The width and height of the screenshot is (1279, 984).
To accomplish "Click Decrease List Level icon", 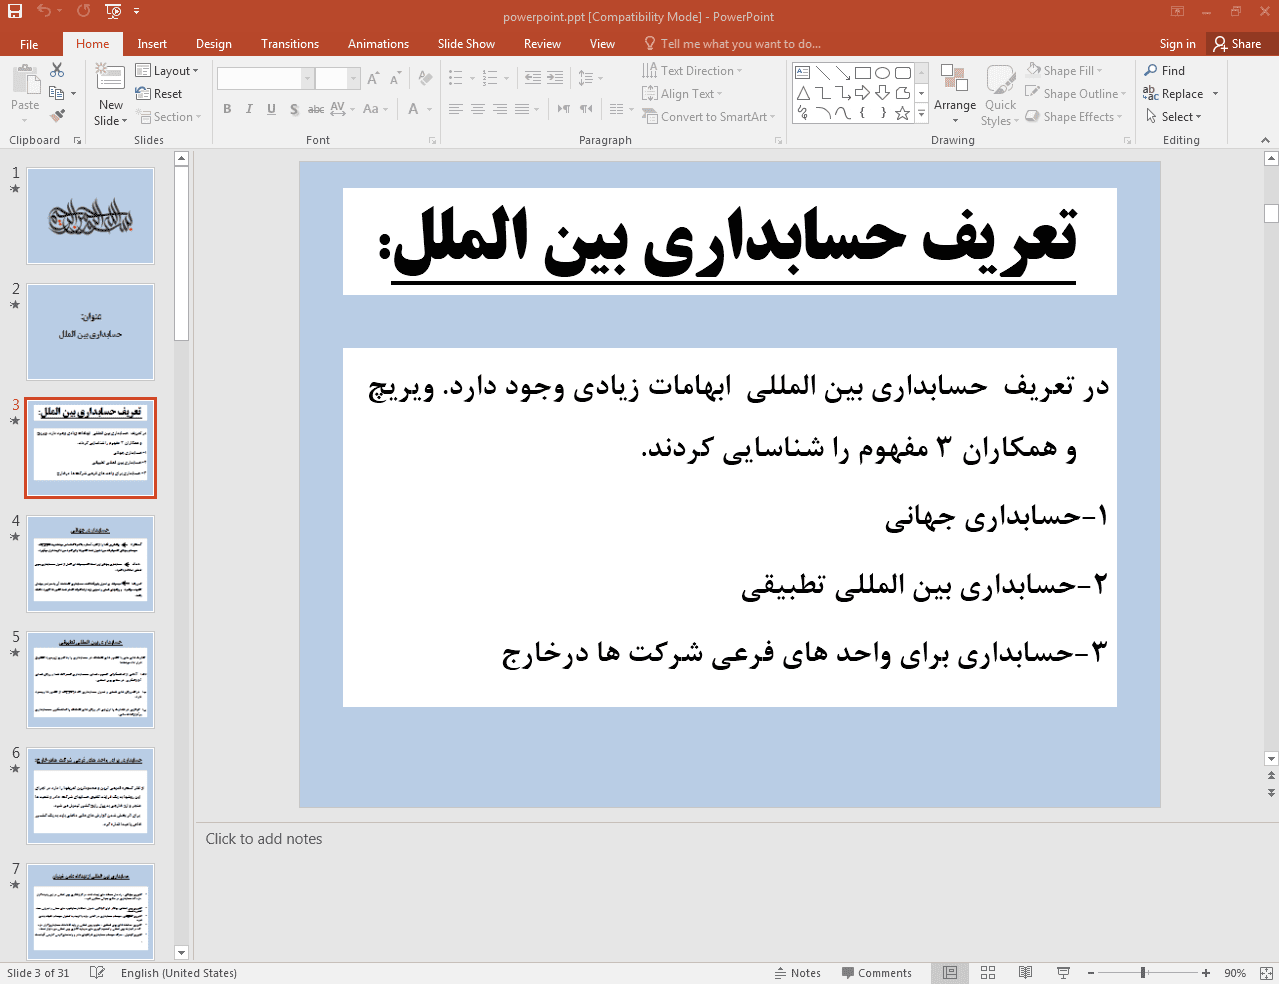I will click(533, 78).
